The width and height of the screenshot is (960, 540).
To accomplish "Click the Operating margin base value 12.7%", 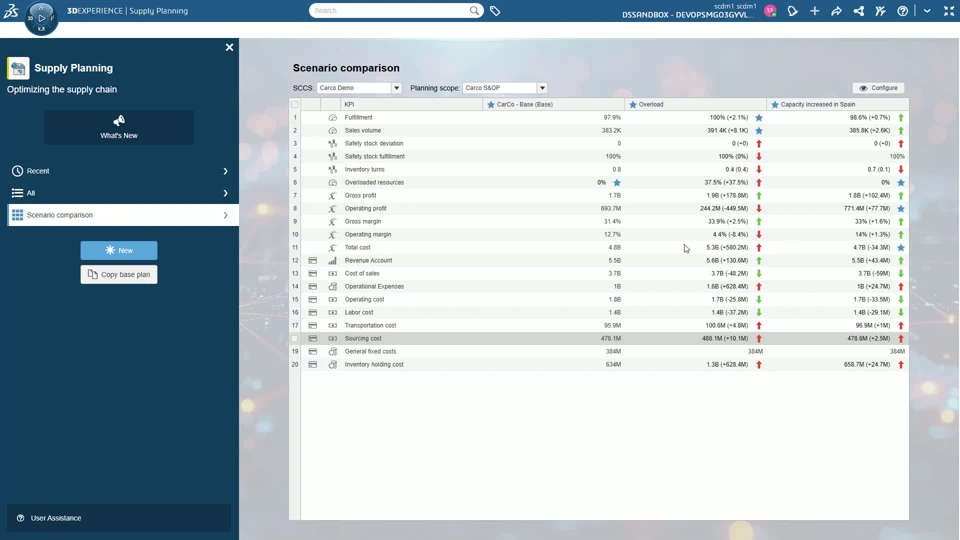I will pos(612,234).
